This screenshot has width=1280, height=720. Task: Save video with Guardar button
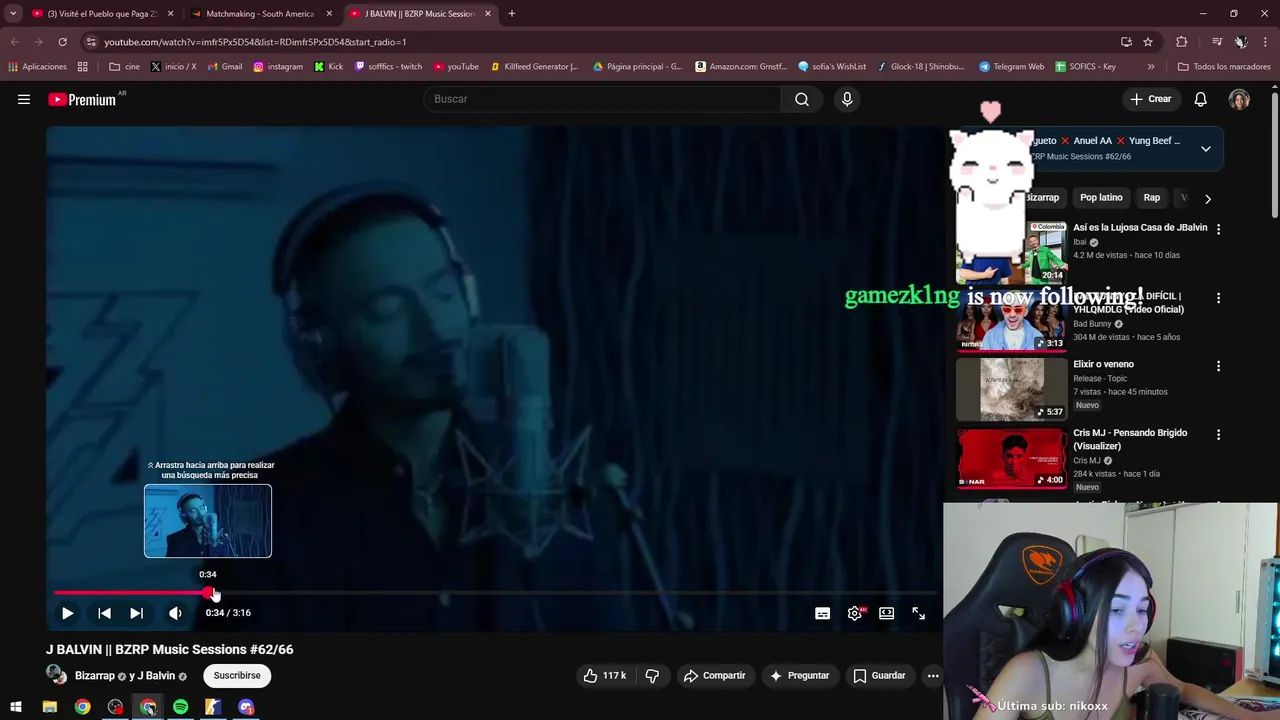pyautogui.click(x=879, y=676)
